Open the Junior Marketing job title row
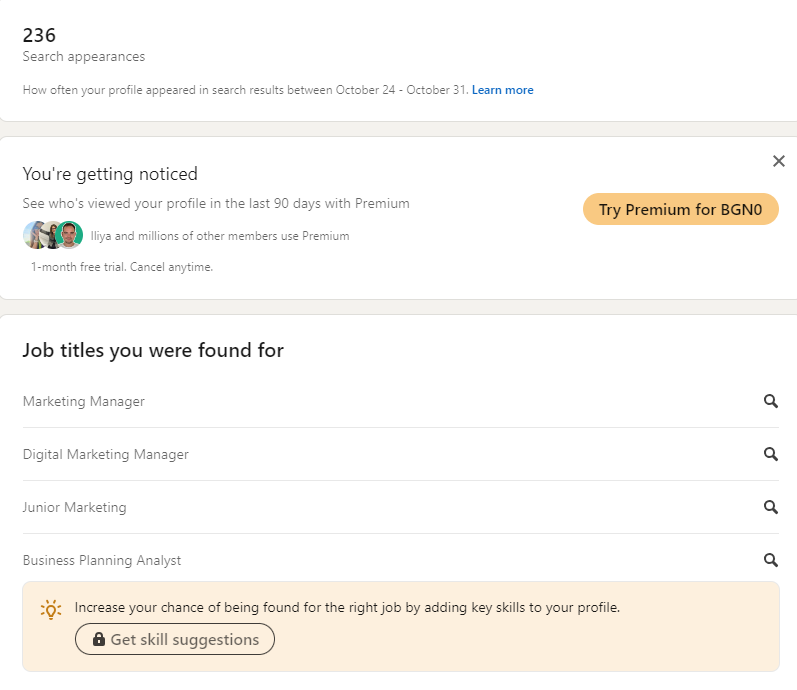Viewport: 797px width, 690px height. 401,507
